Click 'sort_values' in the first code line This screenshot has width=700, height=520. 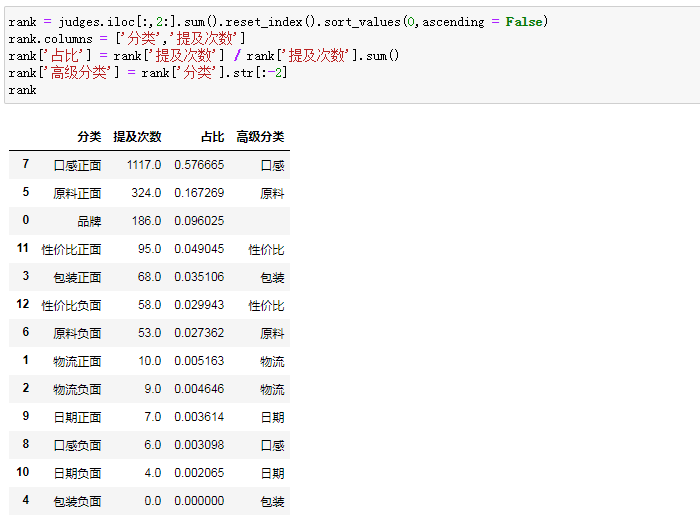[x=362, y=22]
